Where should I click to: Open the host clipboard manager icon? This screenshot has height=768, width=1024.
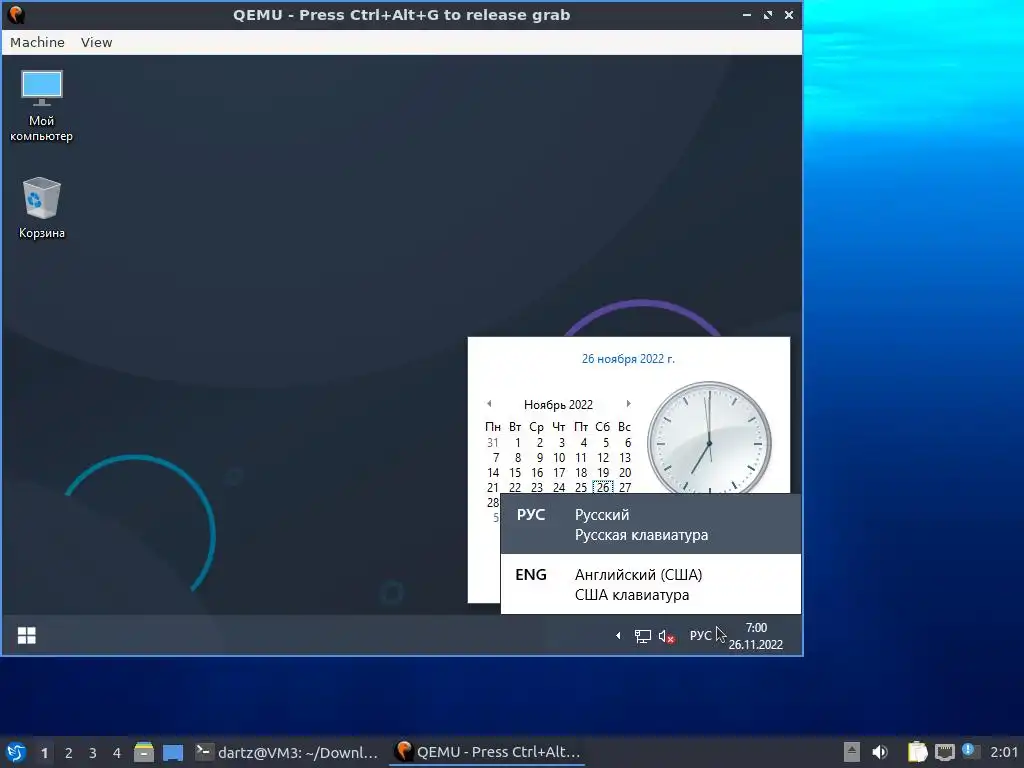(x=918, y=752)
